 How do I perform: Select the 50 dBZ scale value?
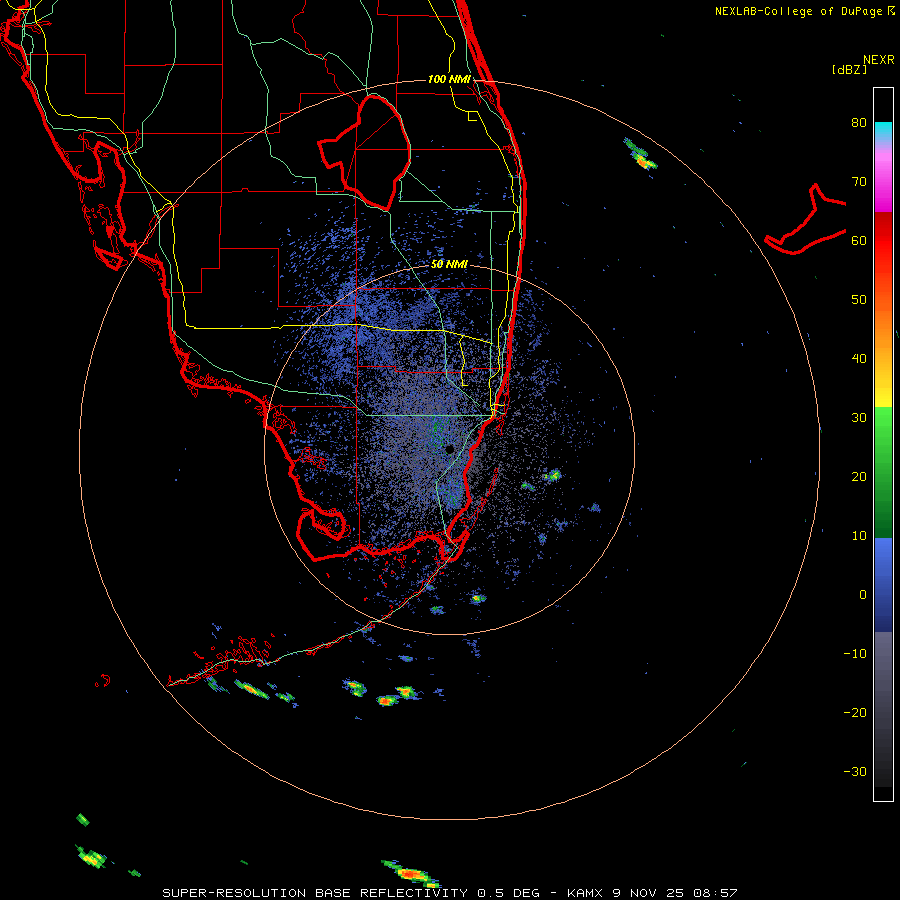[x=859, y=300]
